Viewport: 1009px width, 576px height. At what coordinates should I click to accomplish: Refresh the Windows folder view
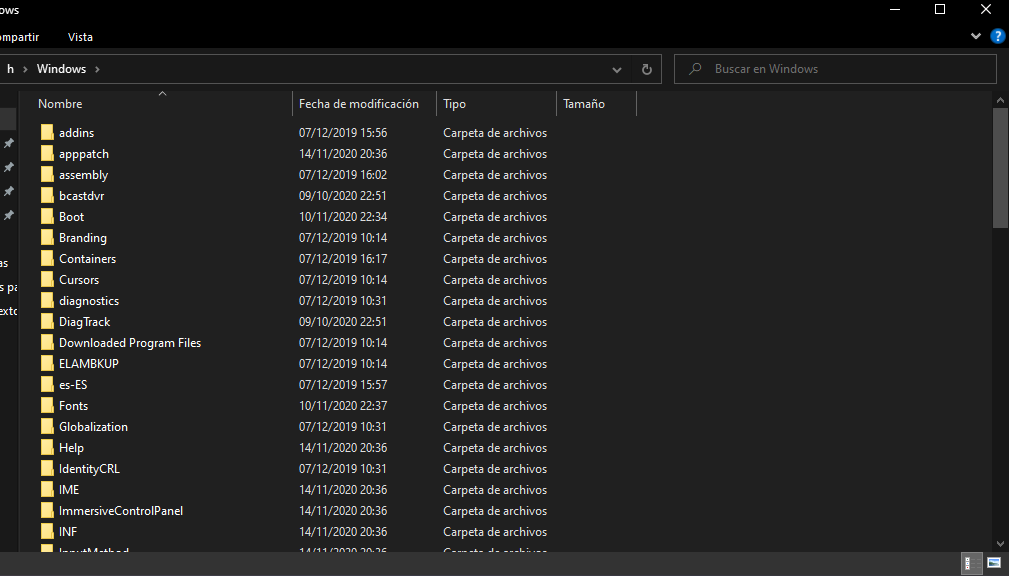[647, 70]
